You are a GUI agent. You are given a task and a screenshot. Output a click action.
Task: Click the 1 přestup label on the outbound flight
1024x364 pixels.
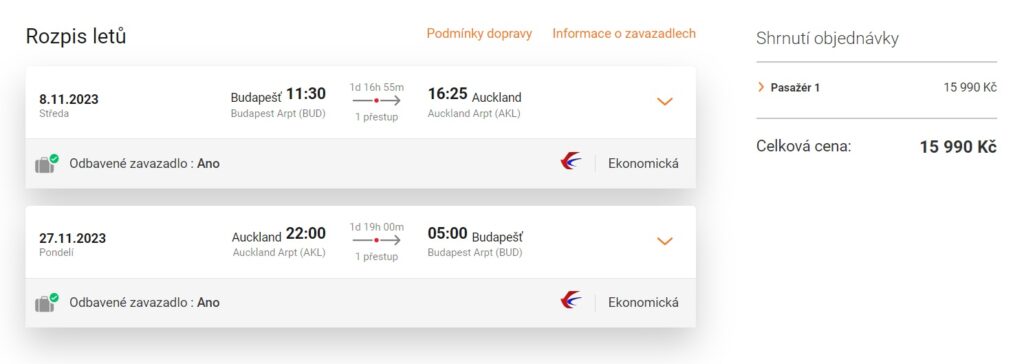[x=377, y=117]
